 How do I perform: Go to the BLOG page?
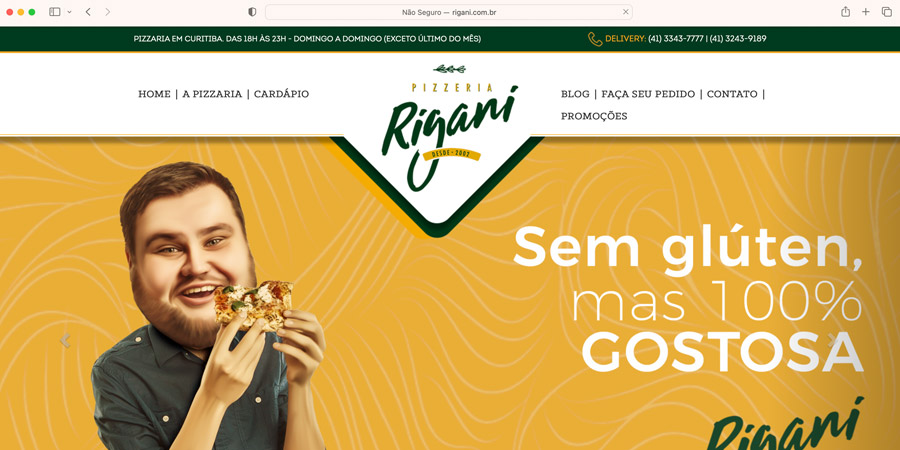point(575,94)
